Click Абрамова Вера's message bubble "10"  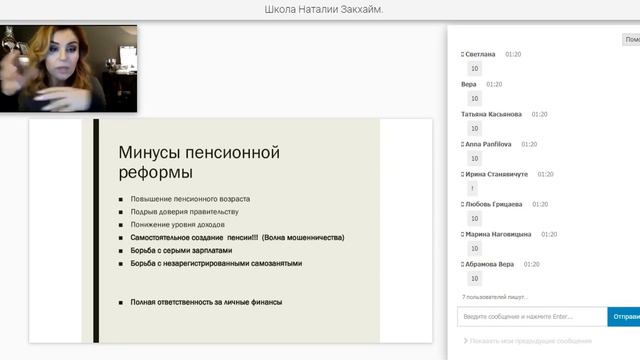coord(475,278)
